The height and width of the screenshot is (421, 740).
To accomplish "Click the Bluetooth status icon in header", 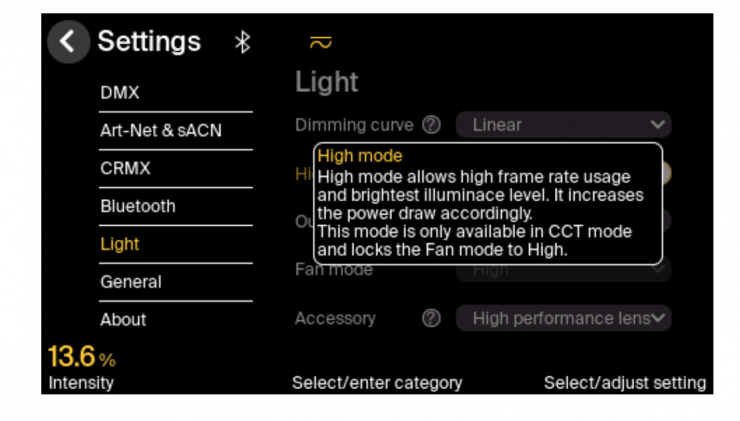I will (x=242, y=42).
